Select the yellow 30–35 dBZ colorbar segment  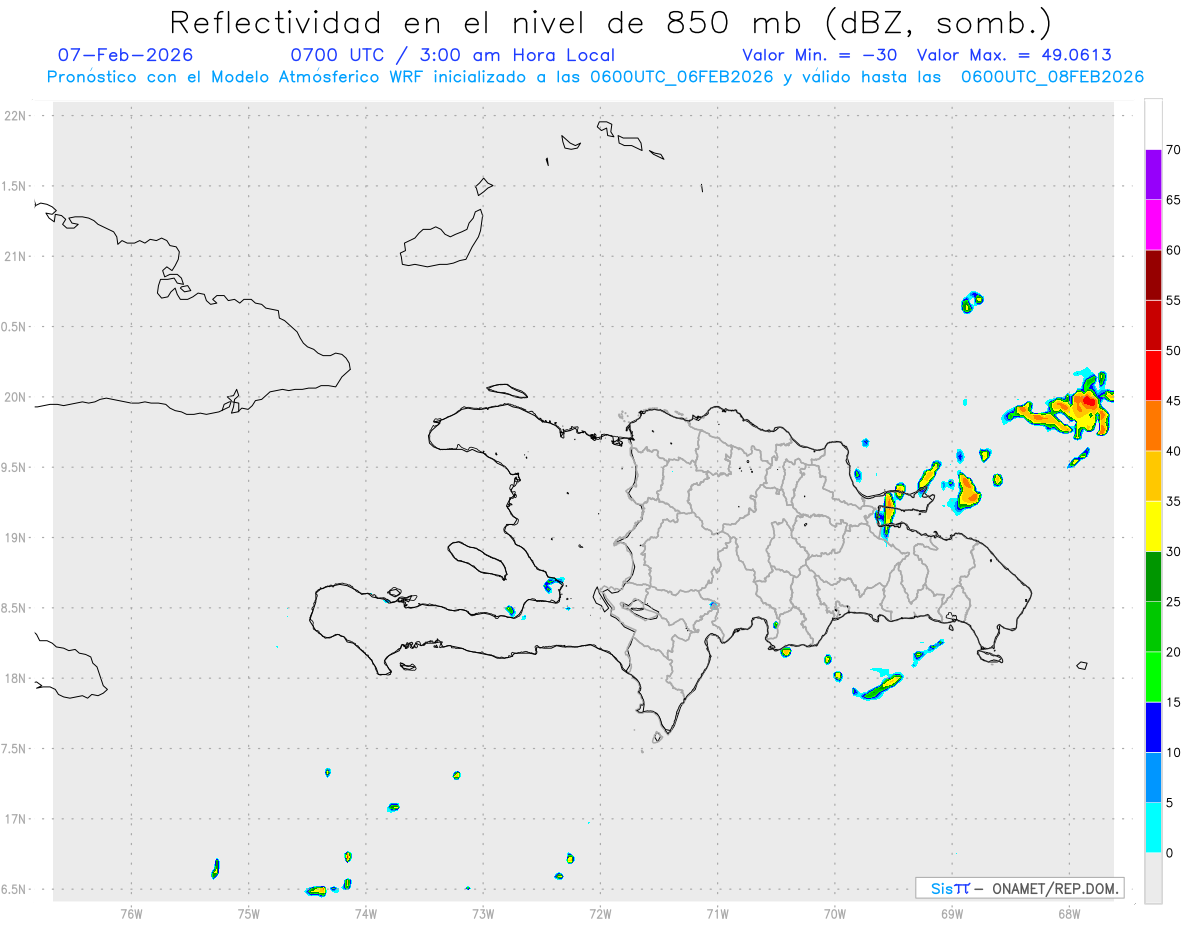pos(1153,526)
